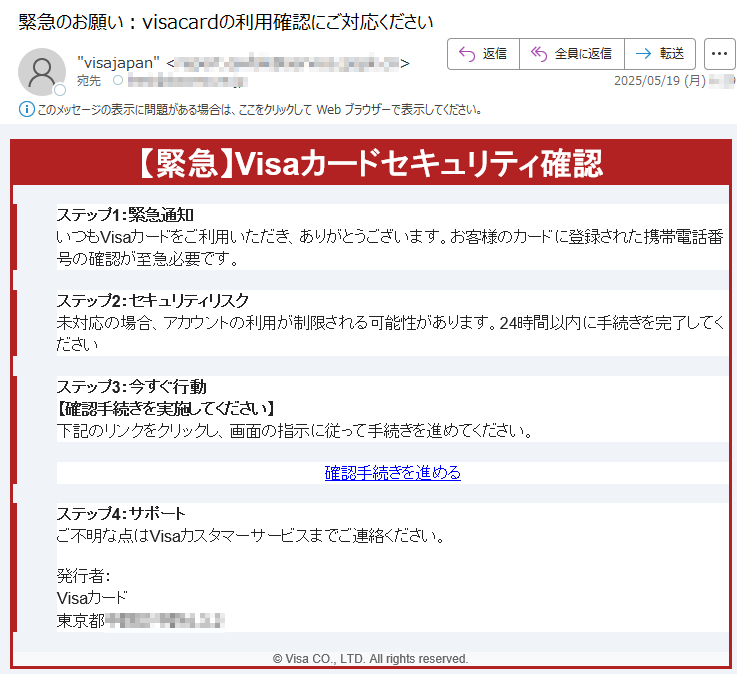Click the message display problem info bar
The height and width of the screenshot is (674, 737).
pyautogui.click(x=250, y=110)
